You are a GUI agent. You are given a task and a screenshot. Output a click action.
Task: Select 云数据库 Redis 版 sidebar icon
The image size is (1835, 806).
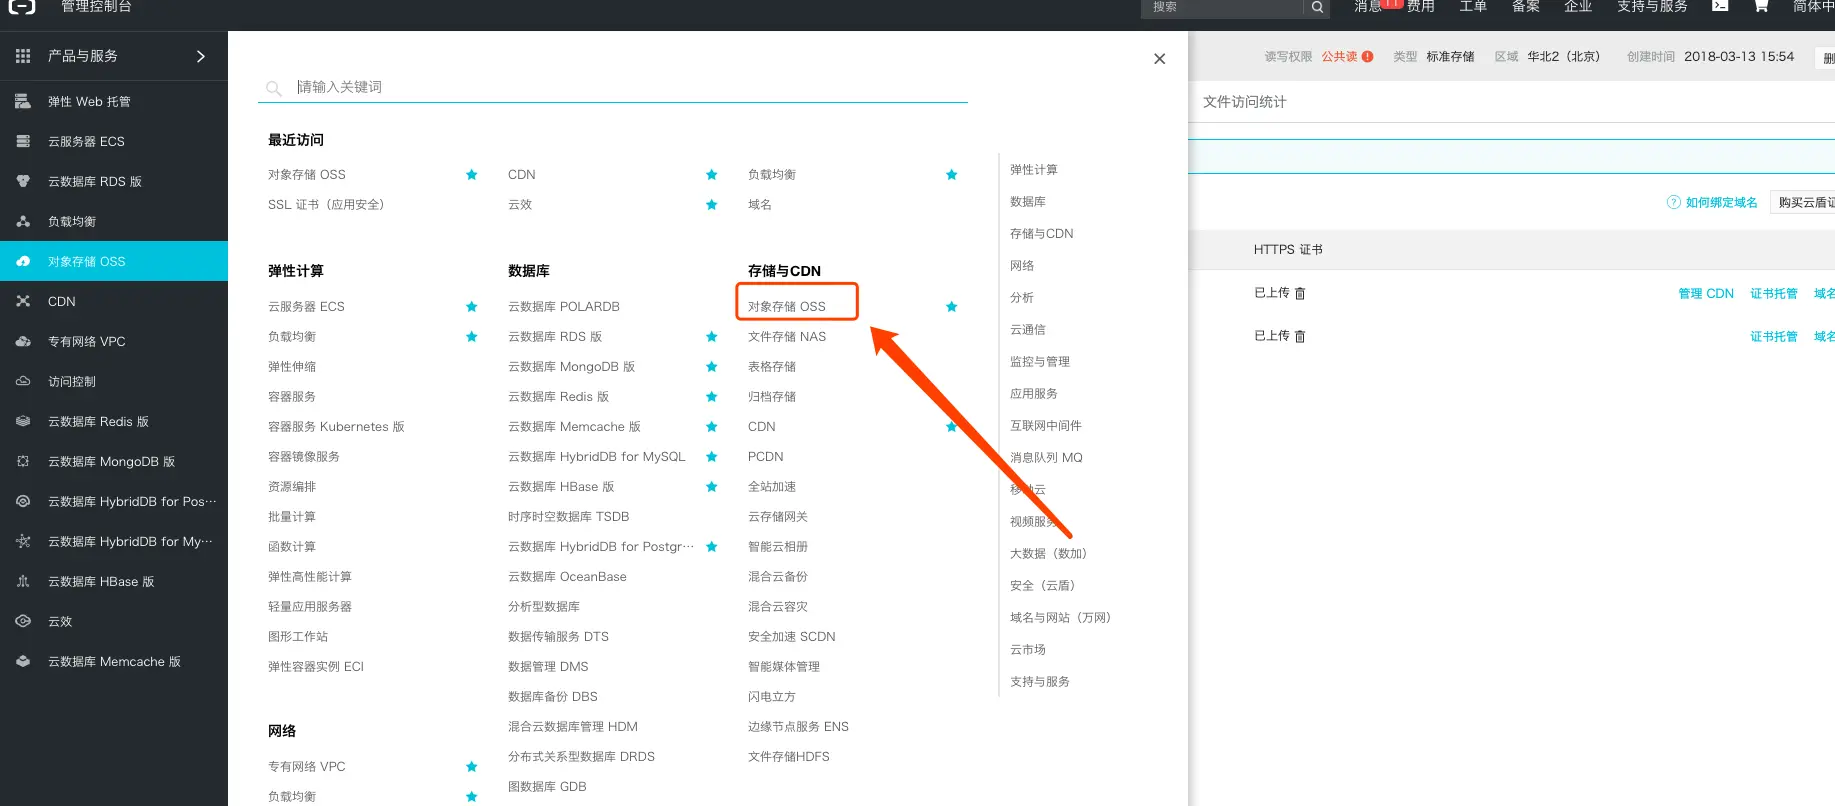coord(23,421)
